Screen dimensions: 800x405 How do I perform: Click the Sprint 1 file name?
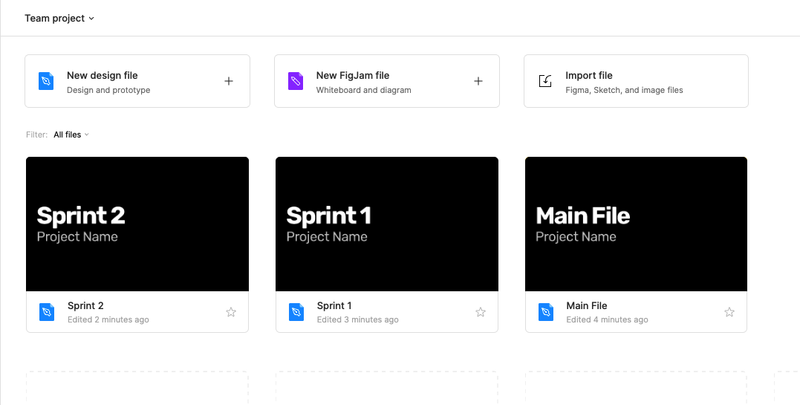(x=334, y=306)
